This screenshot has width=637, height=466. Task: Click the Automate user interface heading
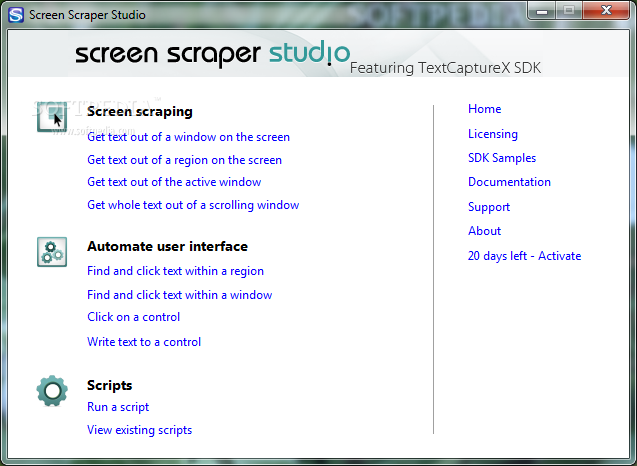coord(167,247)
